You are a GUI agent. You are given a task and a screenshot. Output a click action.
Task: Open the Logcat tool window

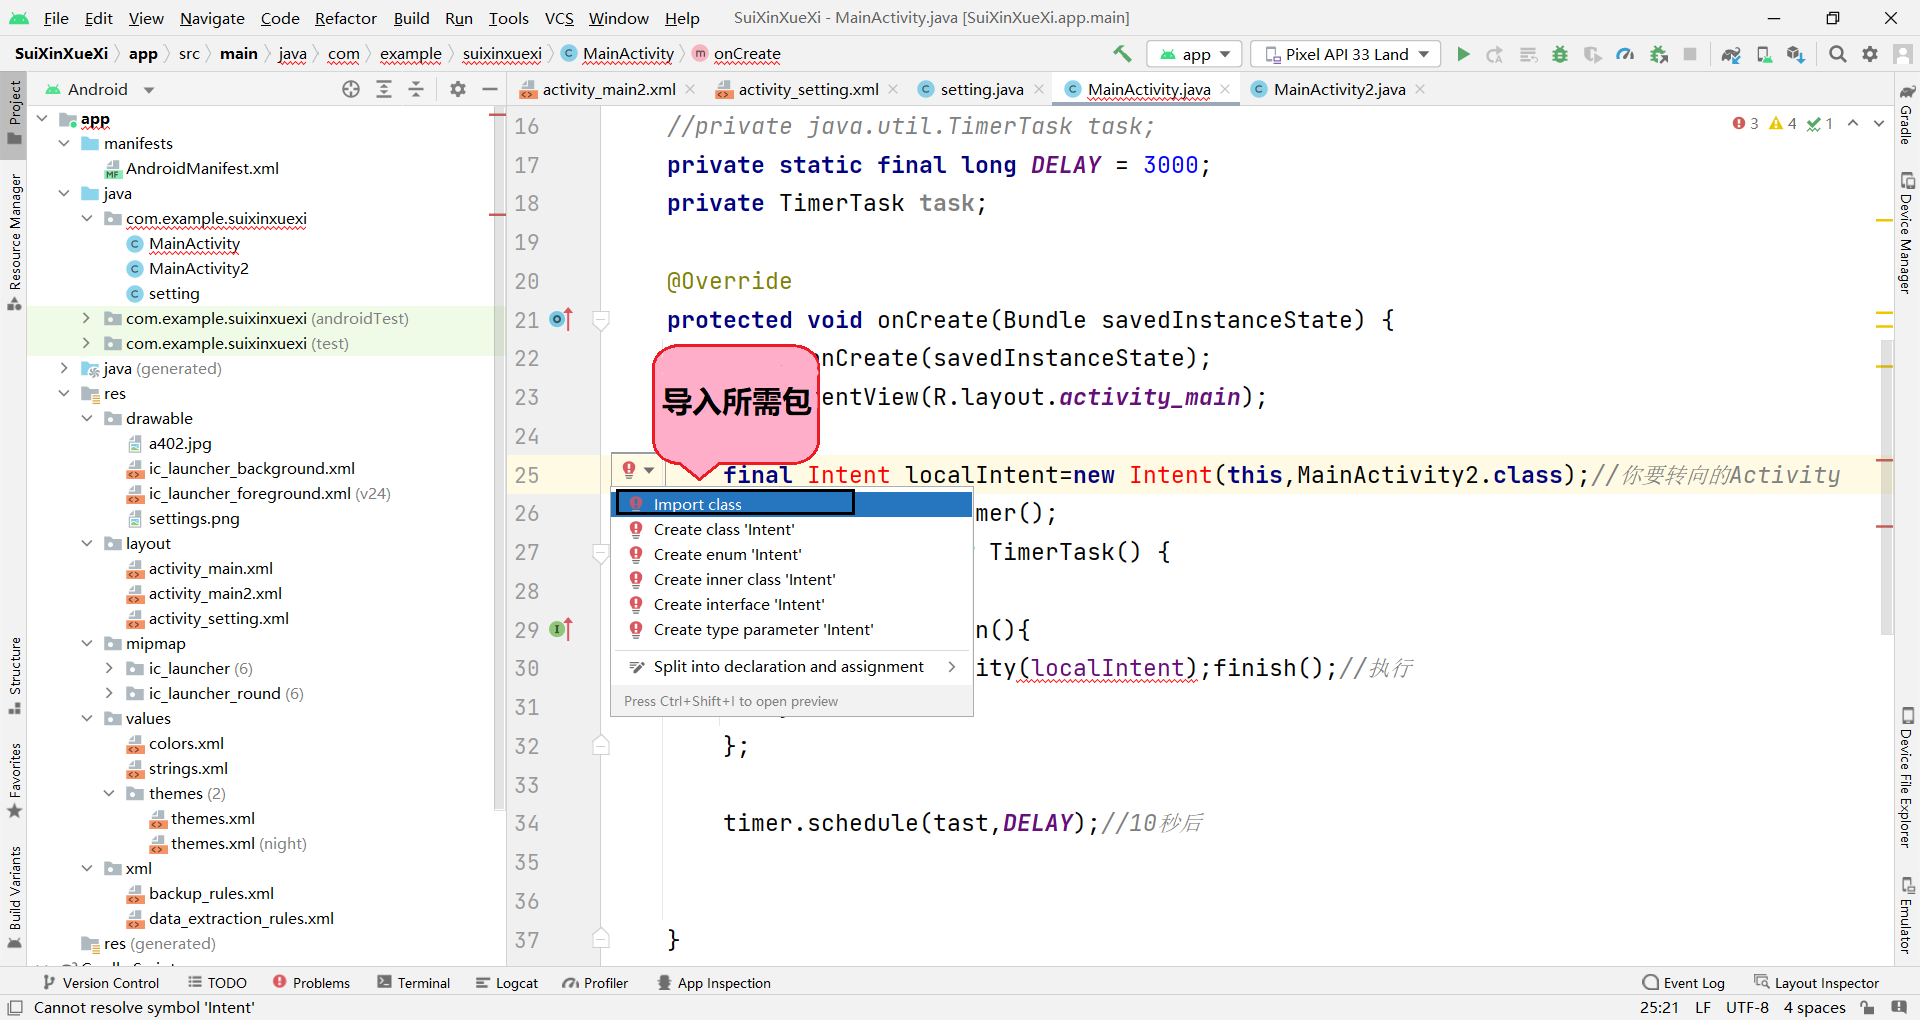(x=507, y=983)
